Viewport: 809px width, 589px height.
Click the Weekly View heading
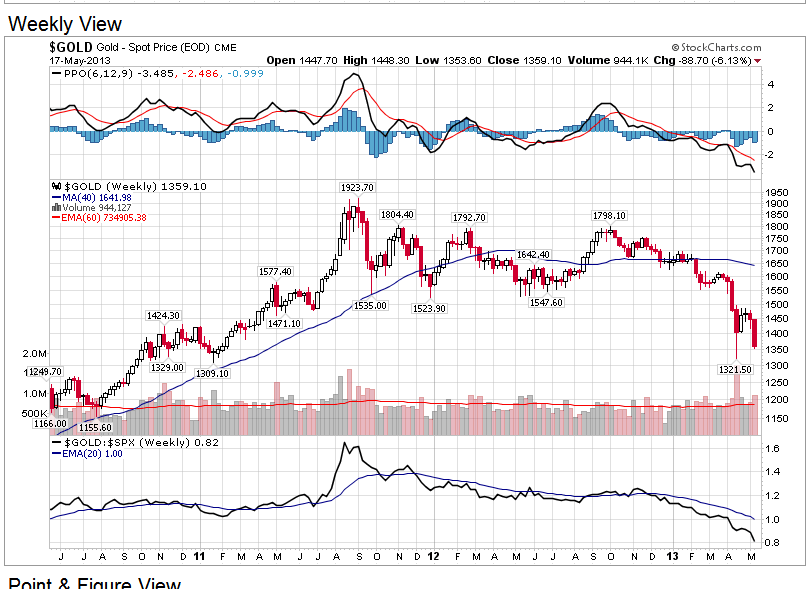tap(65, 24)
